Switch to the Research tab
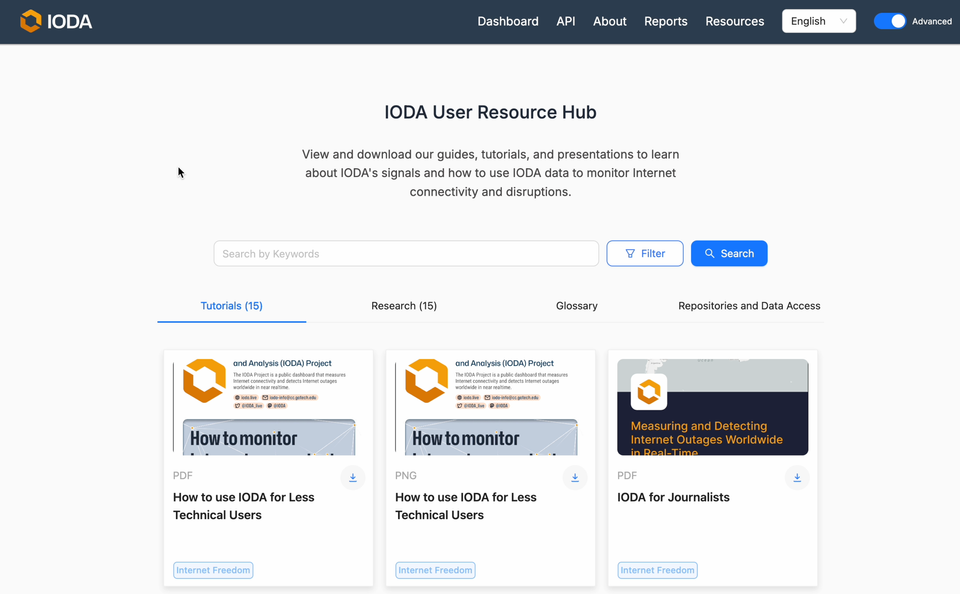This screenshot has height=594, width=960. point(404,306)
